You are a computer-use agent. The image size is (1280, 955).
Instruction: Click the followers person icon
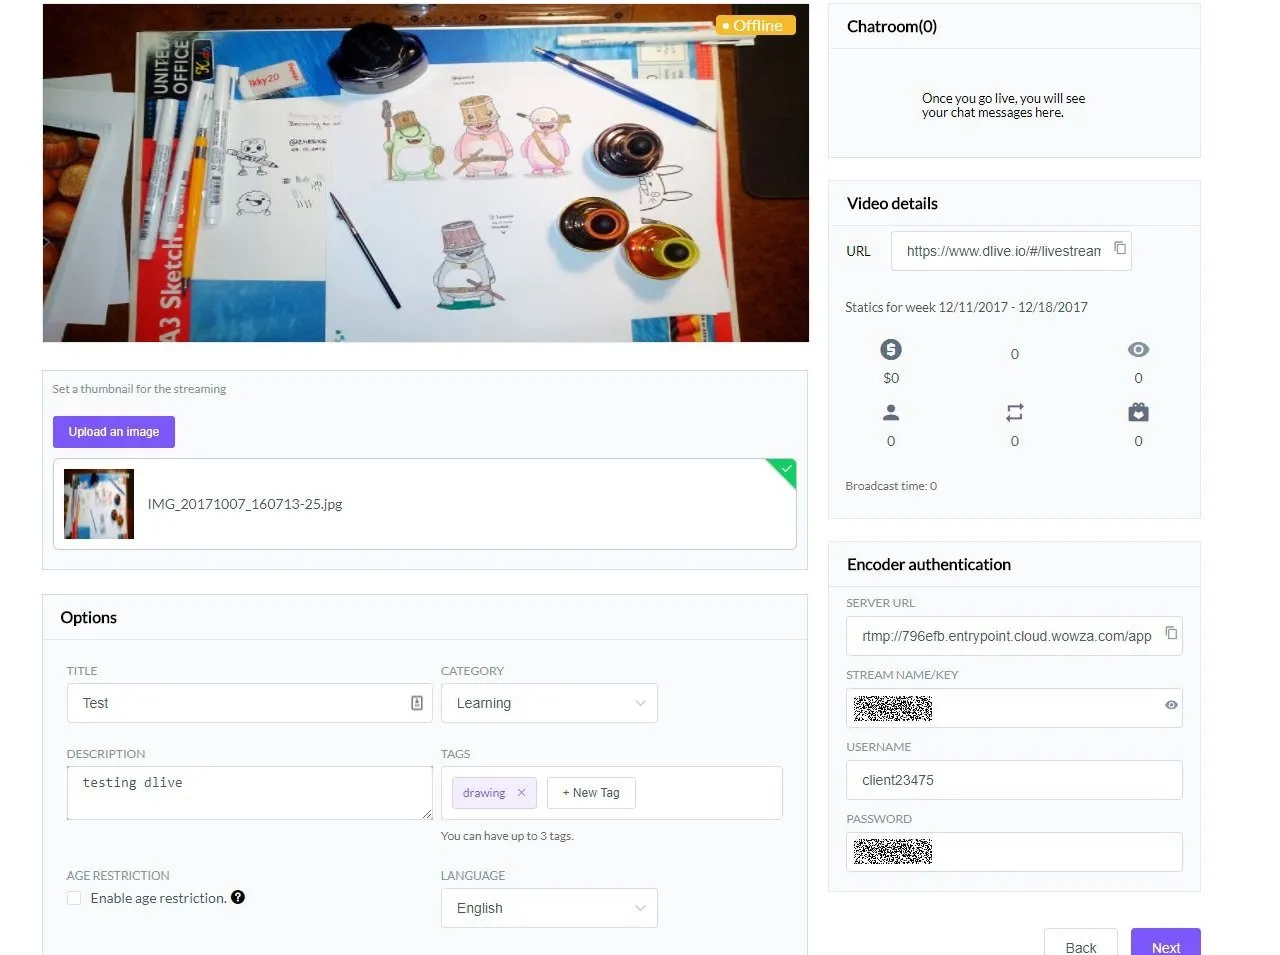tap(891, 412)
